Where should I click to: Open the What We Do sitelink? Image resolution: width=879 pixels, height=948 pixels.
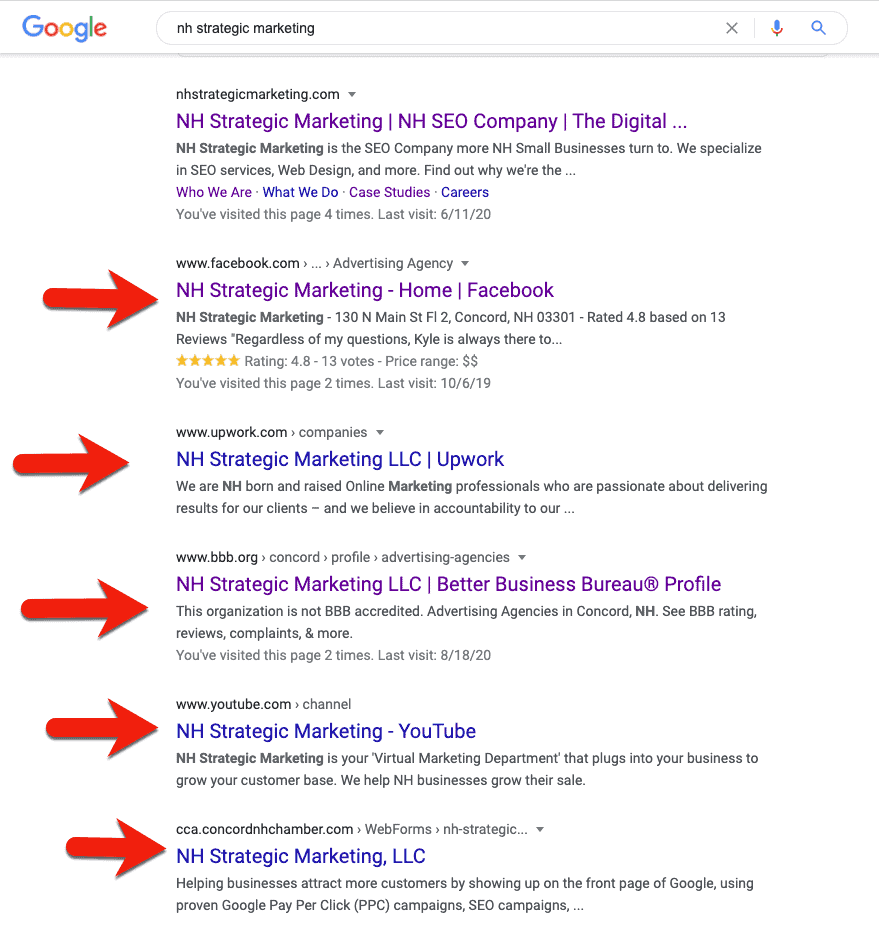pyautogui.click(x=300, y=192)
